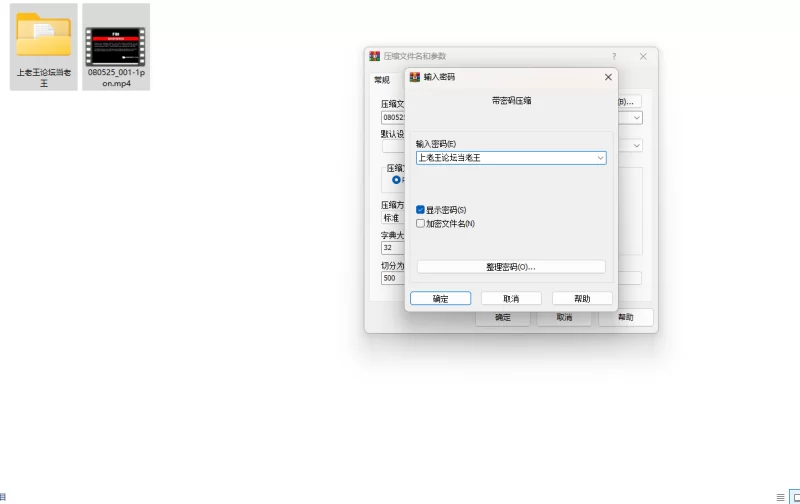Close the 压缩文件名和参数 window
The image size is (800, 504).
[643, 56]
